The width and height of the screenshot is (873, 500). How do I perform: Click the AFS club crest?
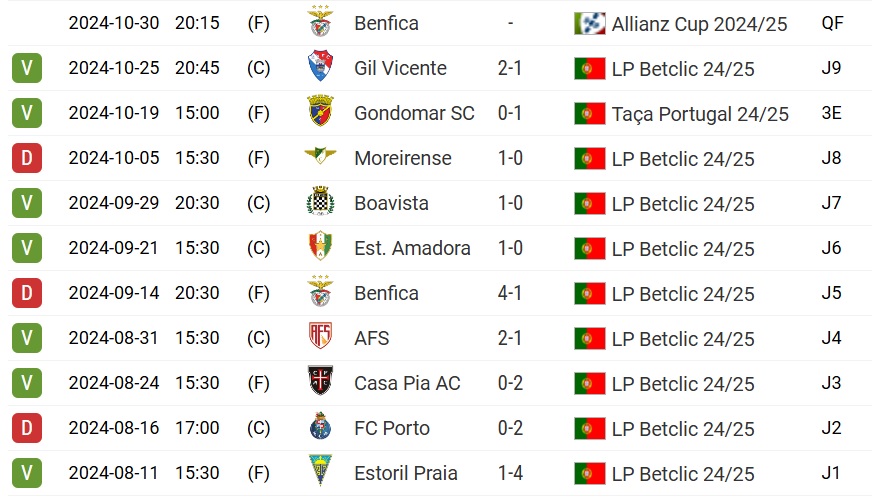[x=319, y=338]
